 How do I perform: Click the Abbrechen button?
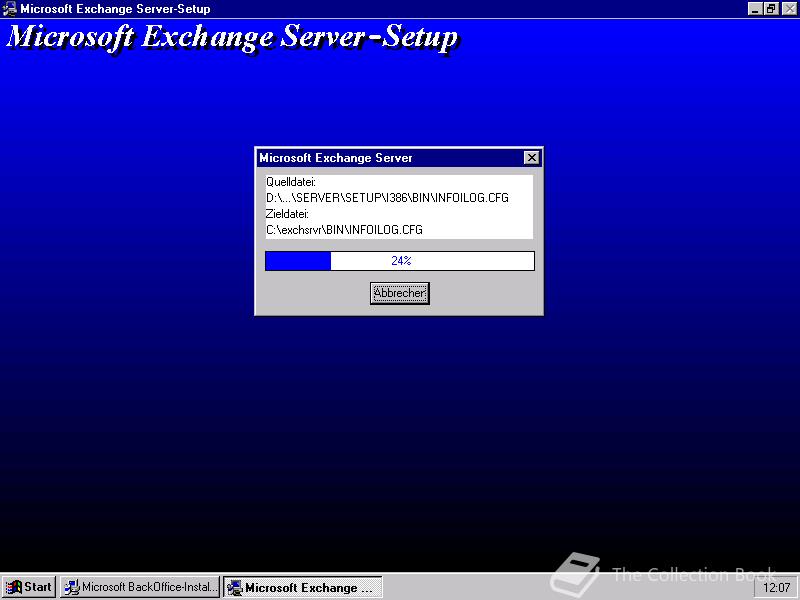(x=399, y=293)
